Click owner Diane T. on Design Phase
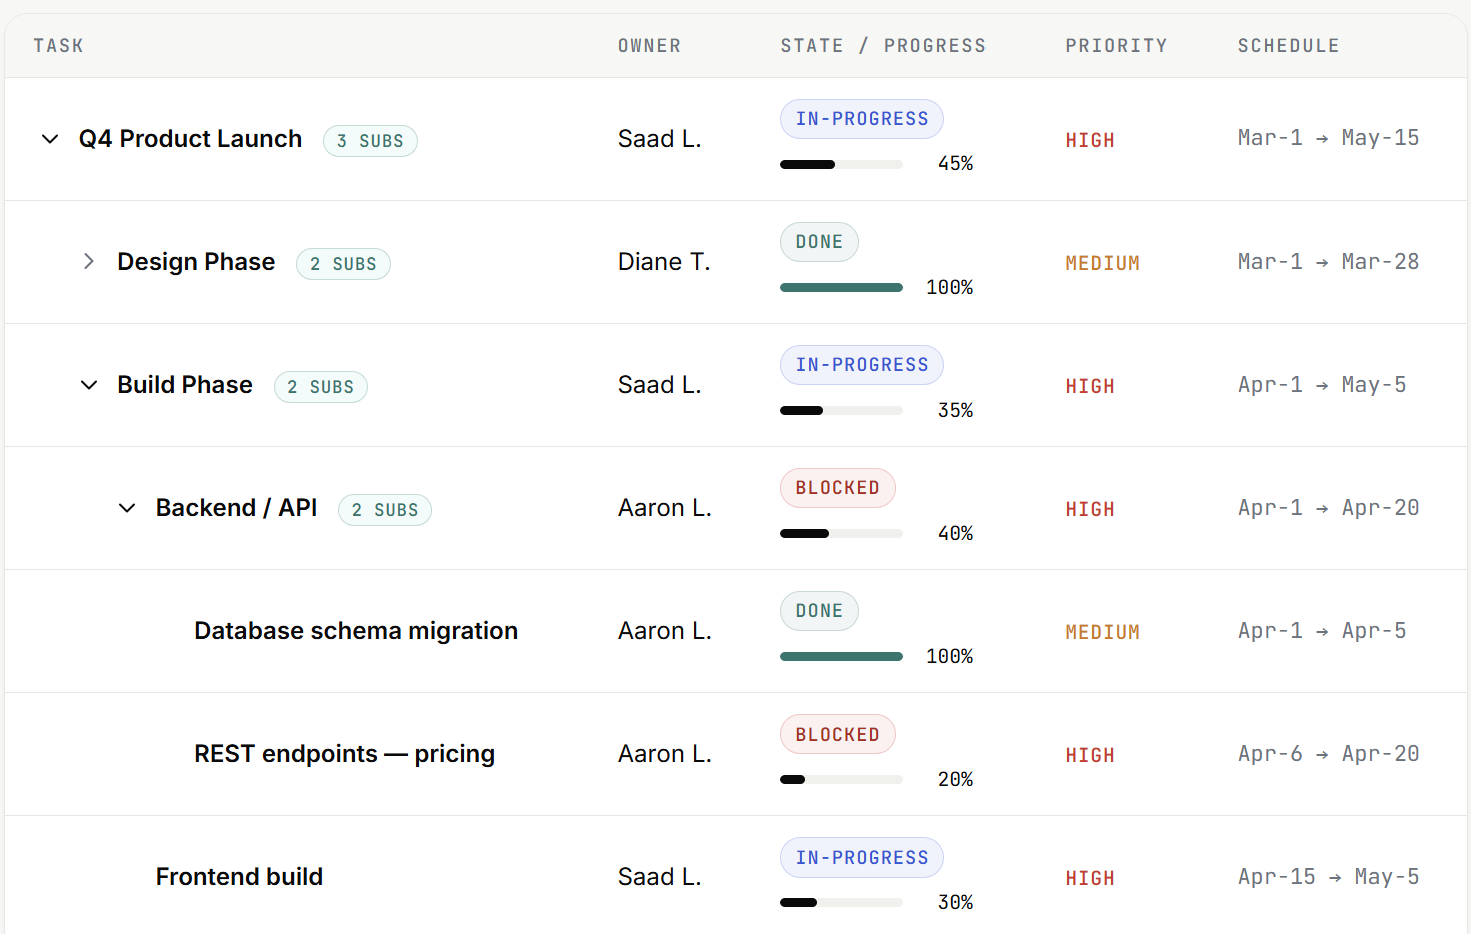Image resolution: width=1471 pixels, height=934 pixels. click(664, 262)
